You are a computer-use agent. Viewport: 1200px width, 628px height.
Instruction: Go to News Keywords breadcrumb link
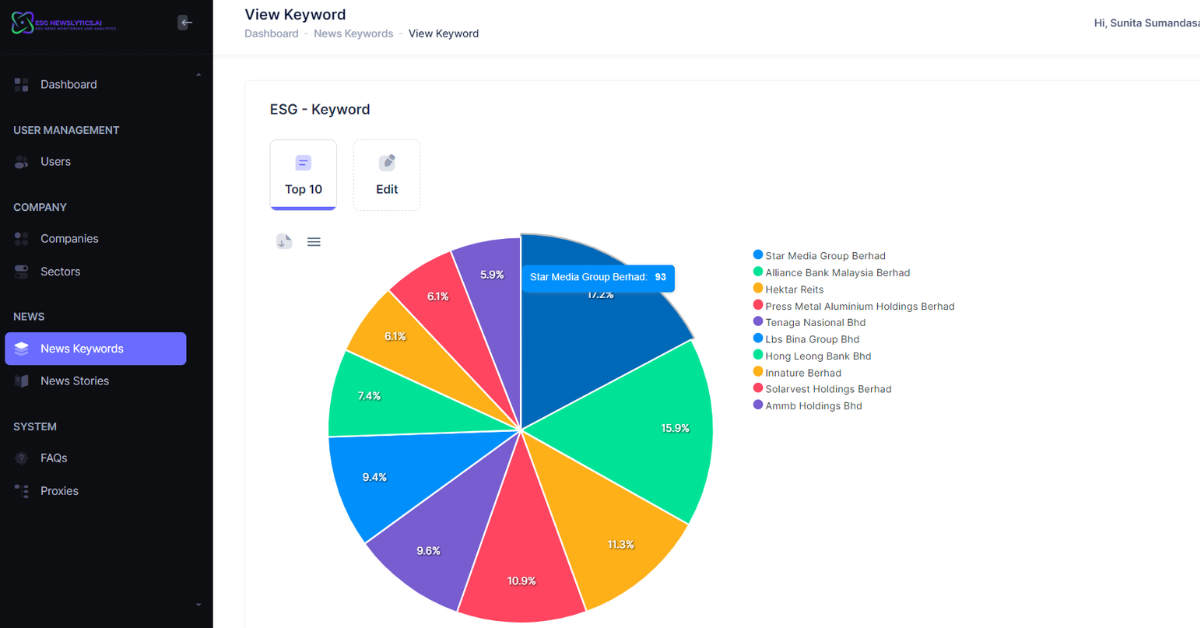point(353,34)
